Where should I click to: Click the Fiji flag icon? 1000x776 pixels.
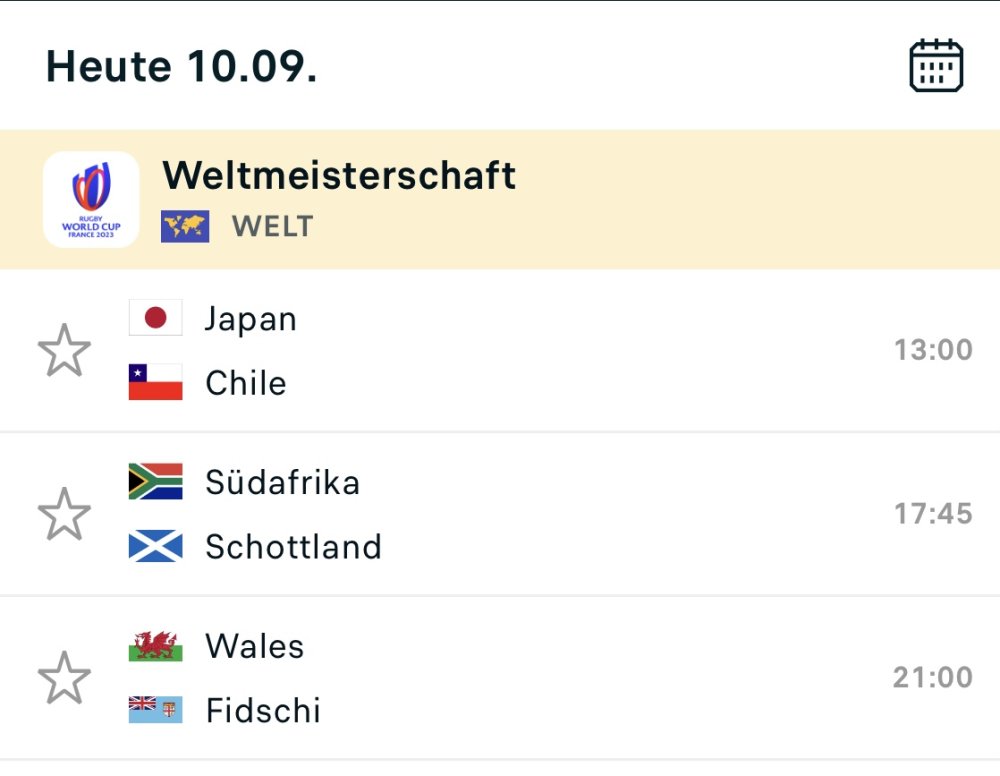156,710
